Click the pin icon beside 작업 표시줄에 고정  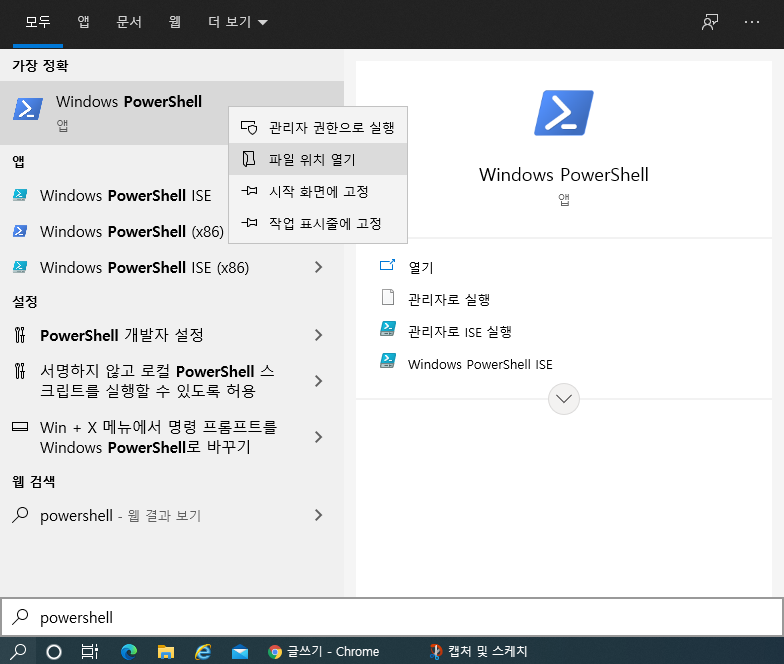249,223
